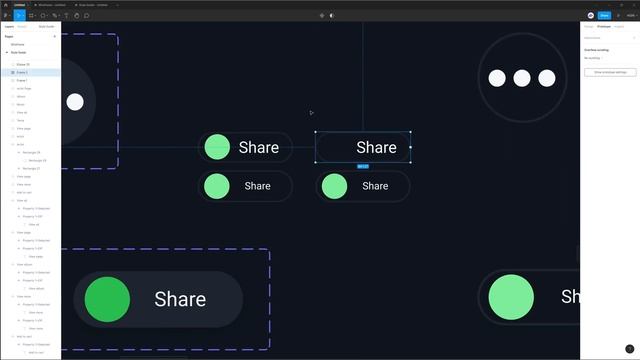Open the Figma main menu
The image size is (640, 360).
pyautogui.click(x=5, y=16)
